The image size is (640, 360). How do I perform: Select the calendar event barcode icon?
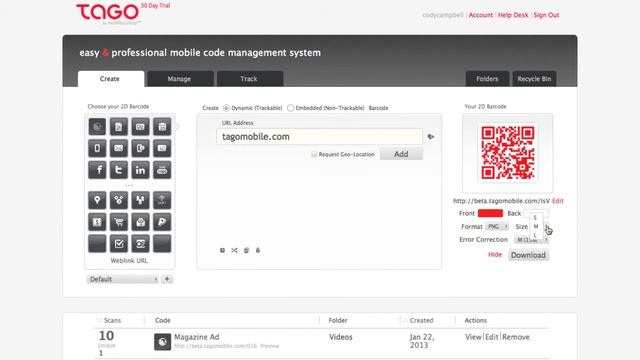click(162, 127)
